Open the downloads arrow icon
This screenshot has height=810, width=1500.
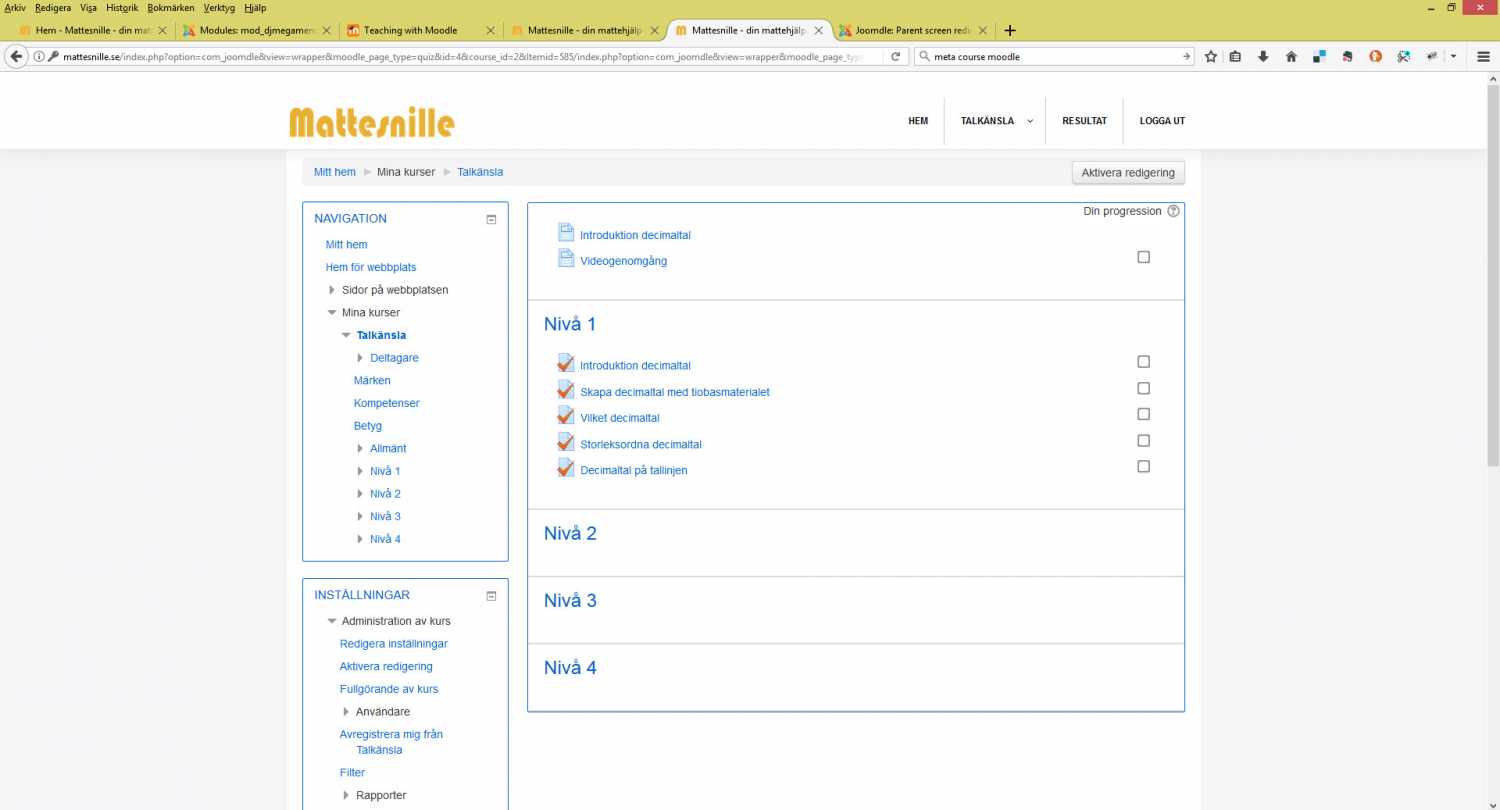[1264, 57]
